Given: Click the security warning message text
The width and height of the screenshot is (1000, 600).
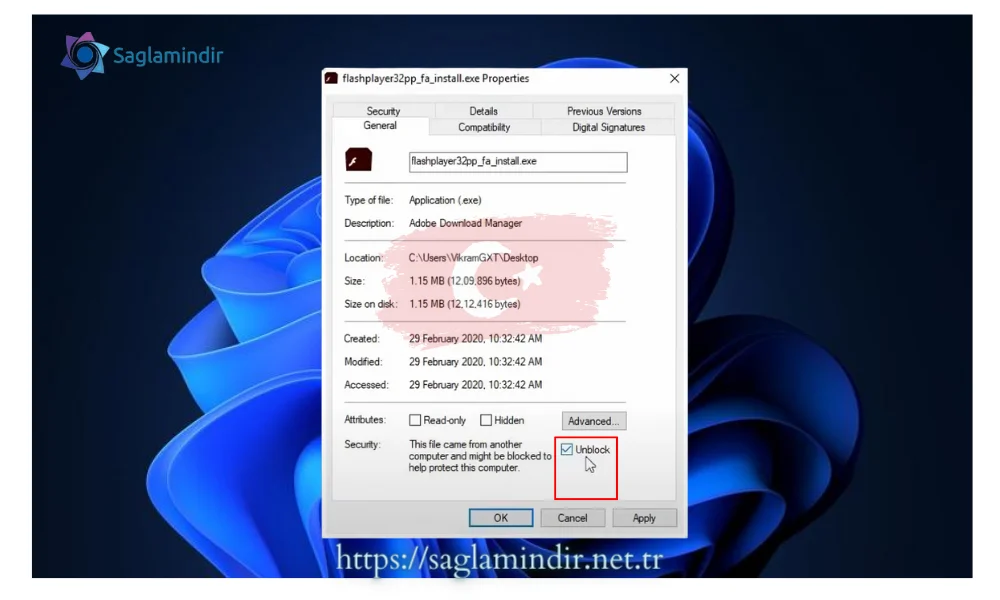Looking at the screenshot, I should pos(480,456).
